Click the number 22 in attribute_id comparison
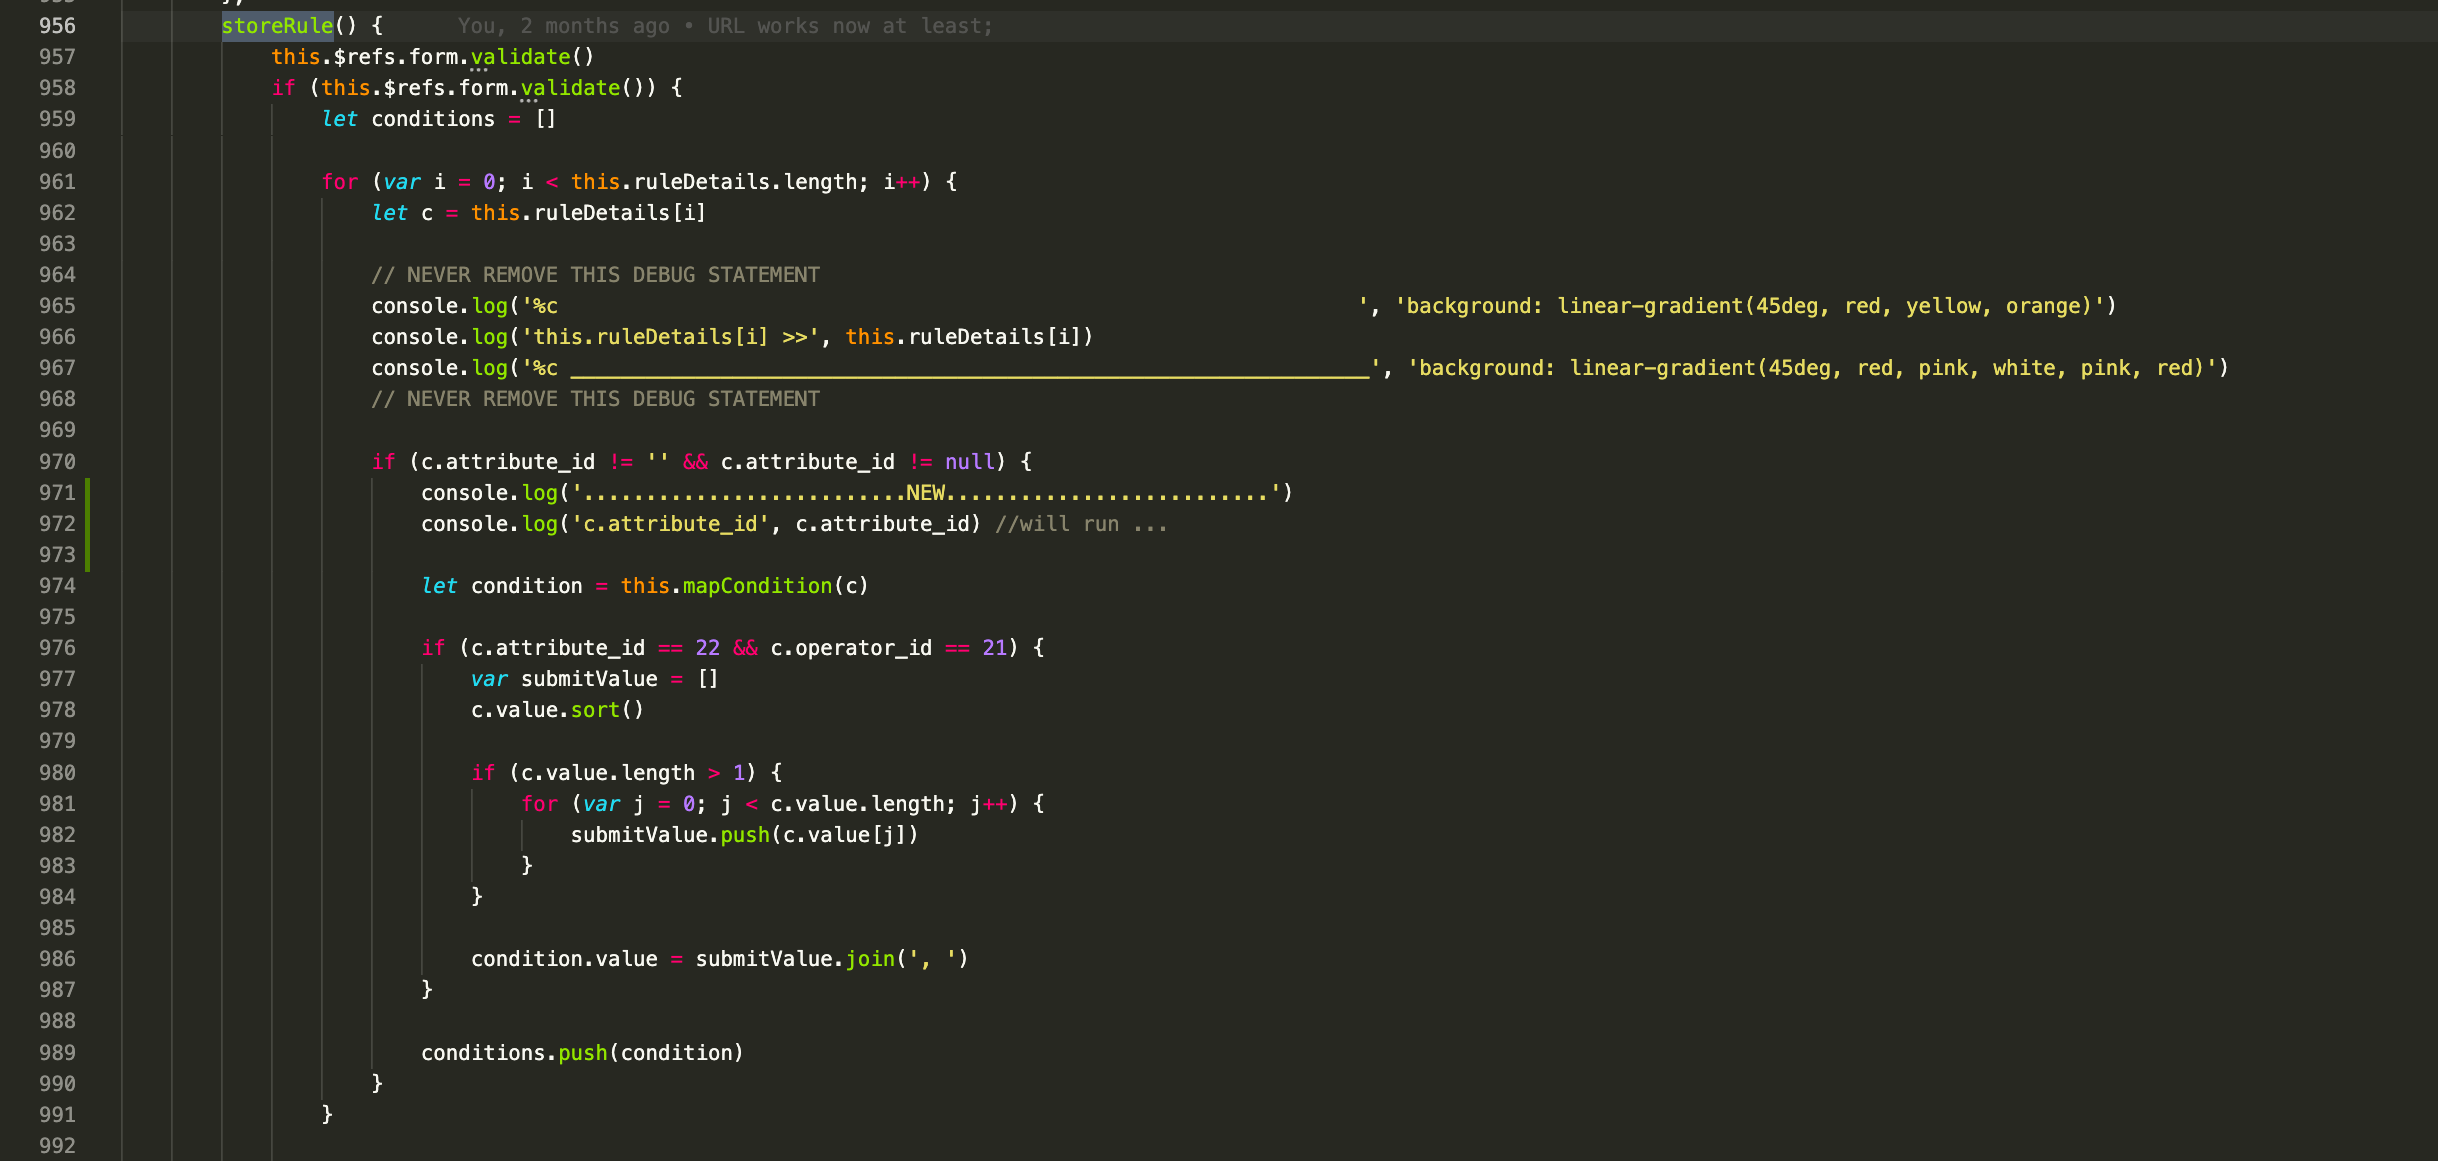 pos(707,648)
